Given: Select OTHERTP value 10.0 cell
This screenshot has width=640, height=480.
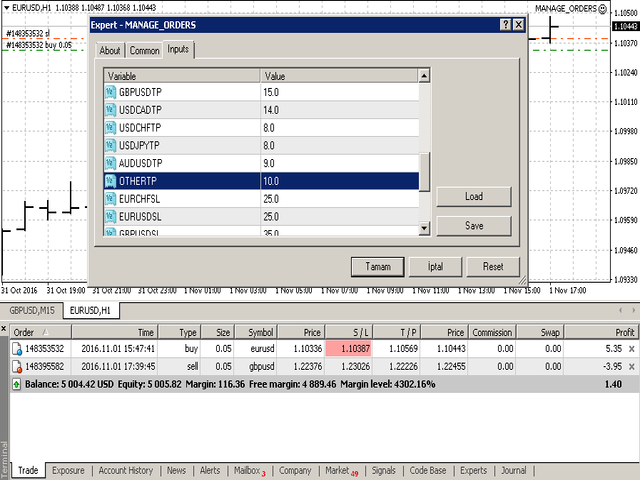Looking at the screenshot, I should 340,181.
